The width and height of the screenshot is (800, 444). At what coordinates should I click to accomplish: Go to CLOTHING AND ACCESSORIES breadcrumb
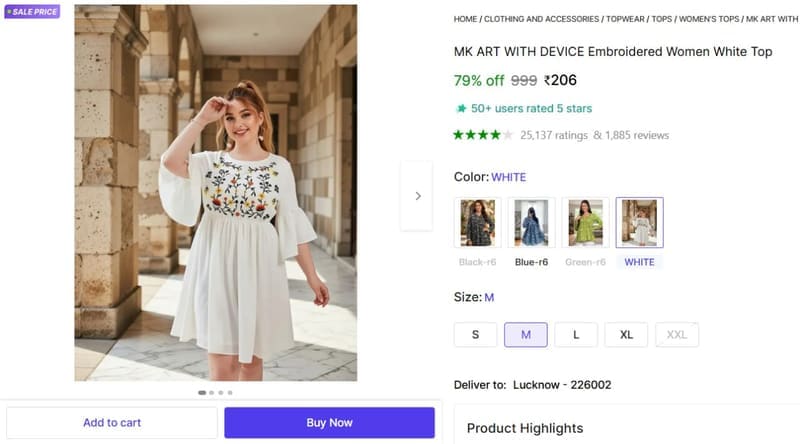tap(541, 19)
